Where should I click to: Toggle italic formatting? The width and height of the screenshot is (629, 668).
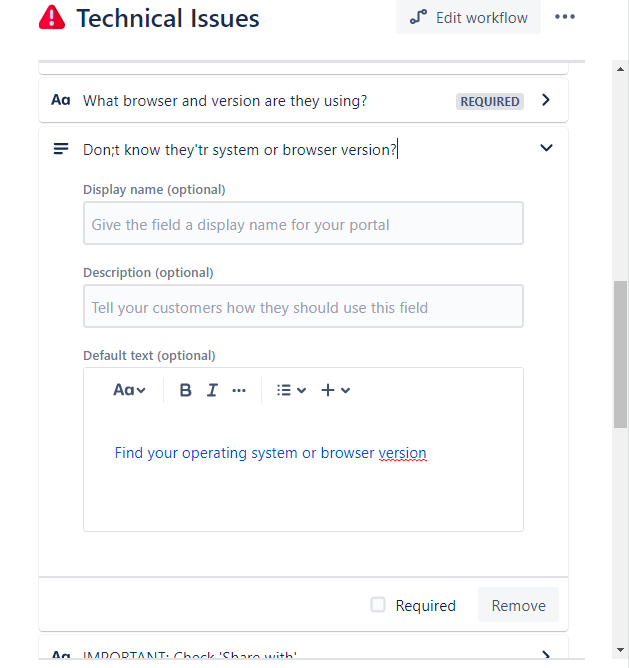[x=212, y=390]
